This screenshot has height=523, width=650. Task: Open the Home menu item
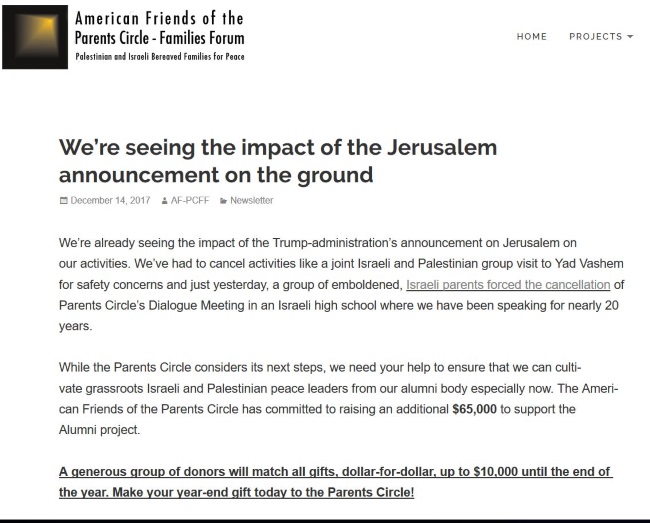(x=531, y=37)
